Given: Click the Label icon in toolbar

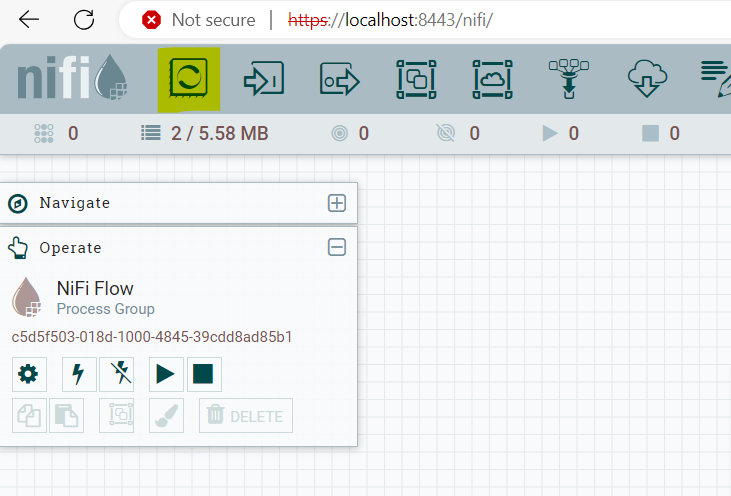Looking at the screenshot, I should coord(715,78).
